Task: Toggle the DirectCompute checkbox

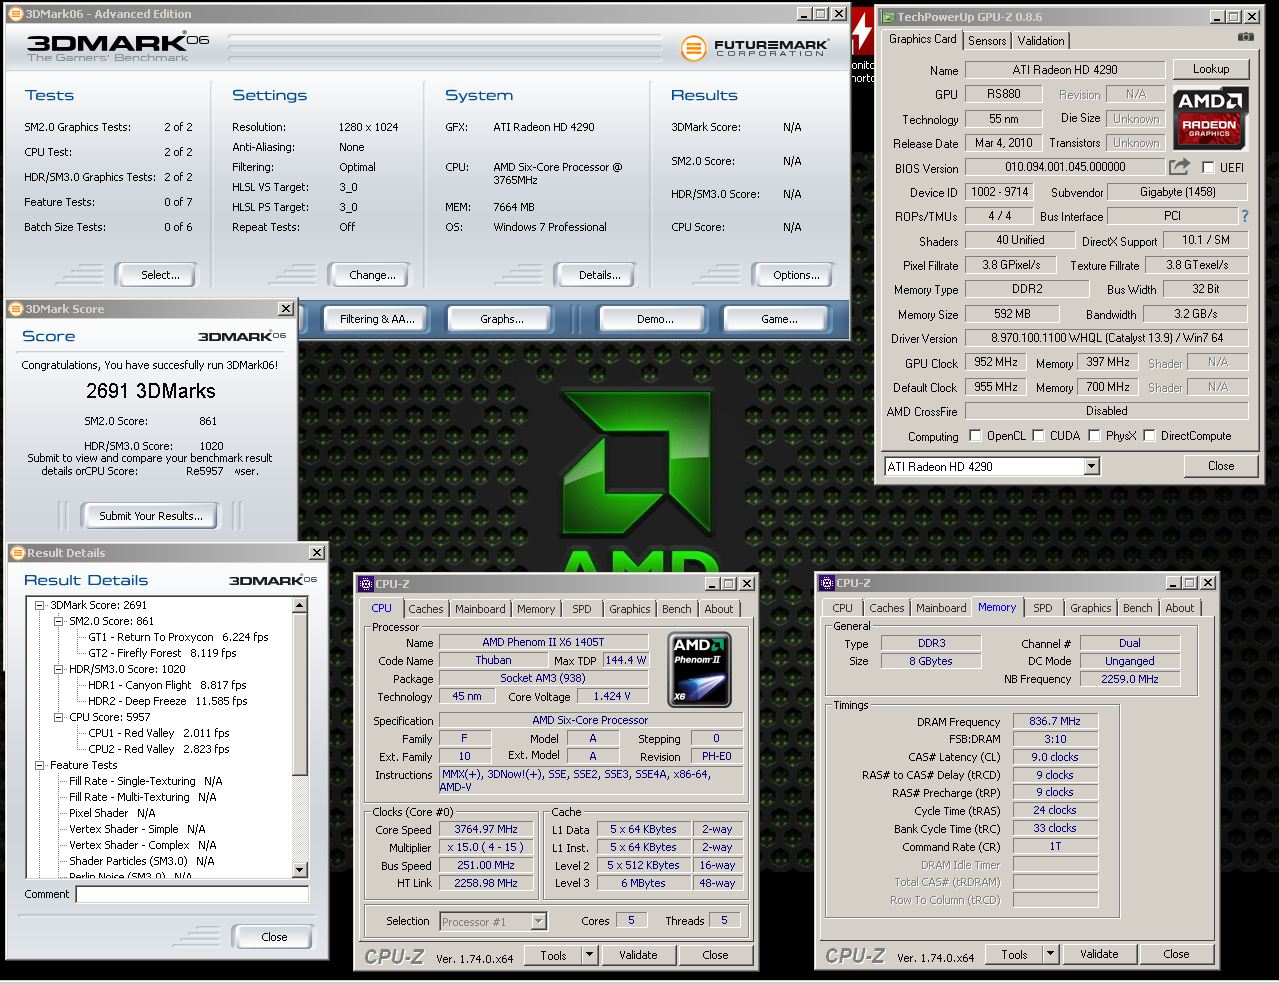Action: (x=1149, y=436)
